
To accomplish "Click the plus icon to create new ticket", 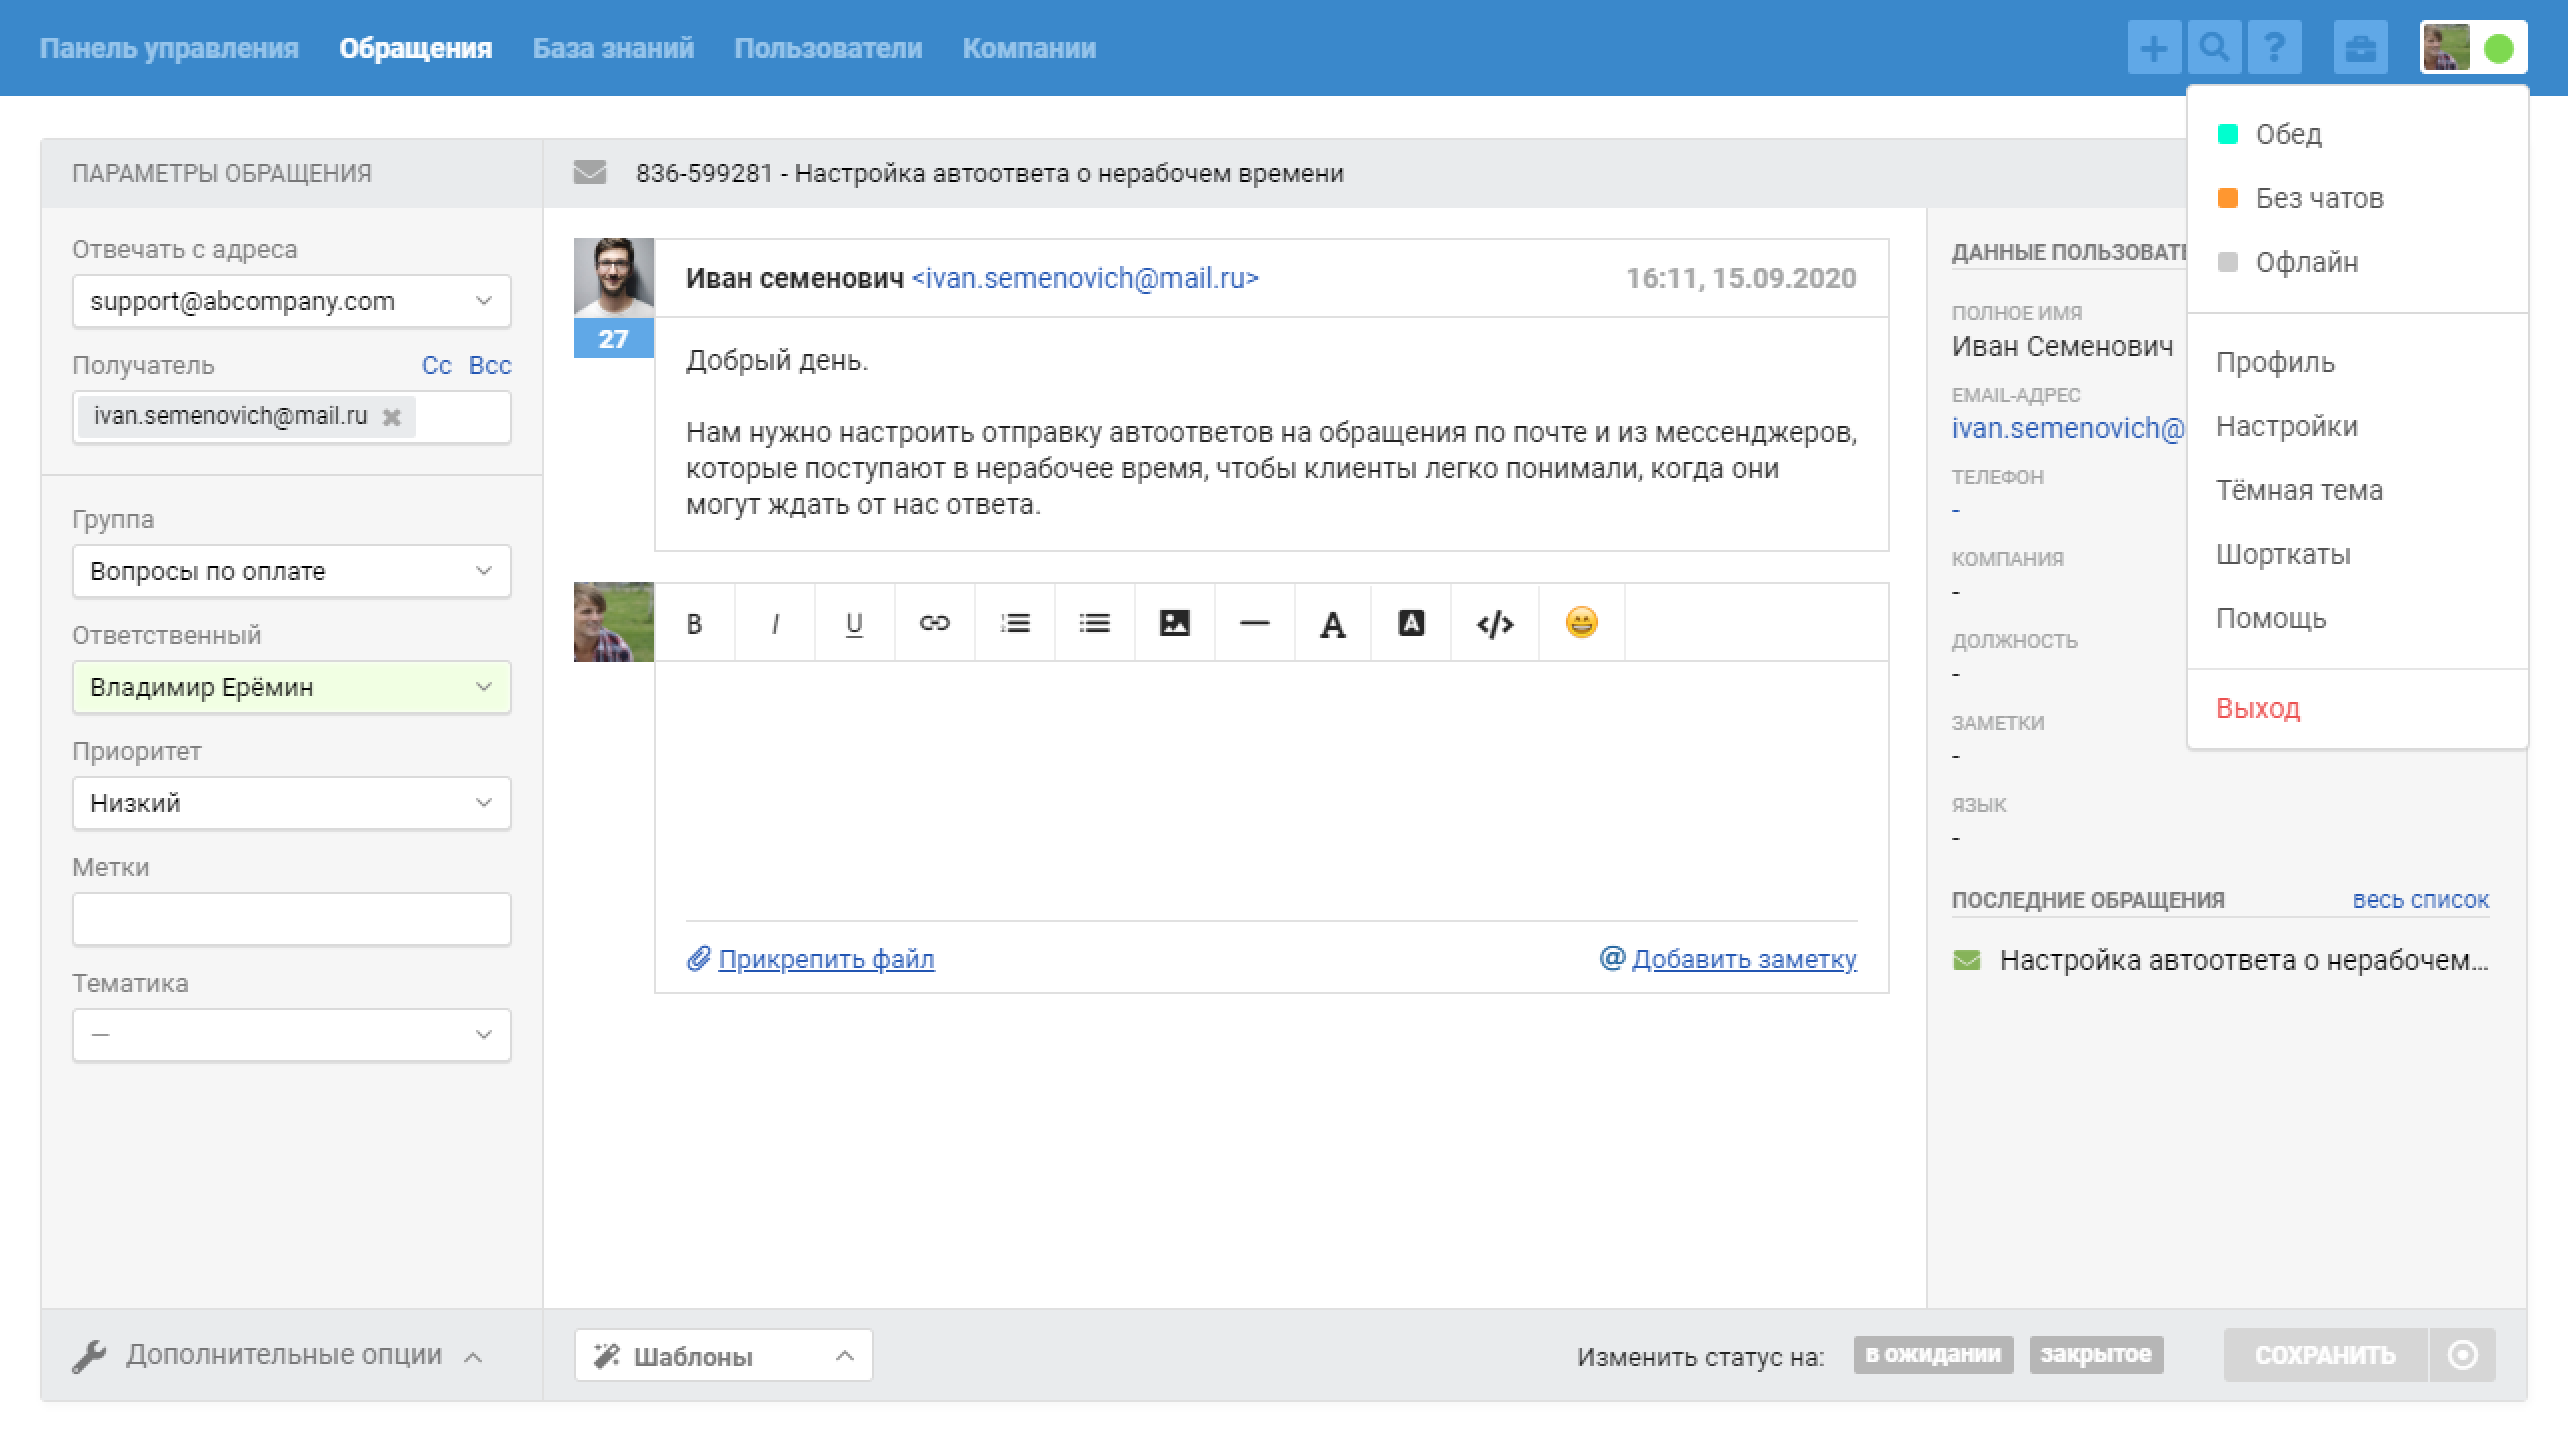I will 2154,48.
